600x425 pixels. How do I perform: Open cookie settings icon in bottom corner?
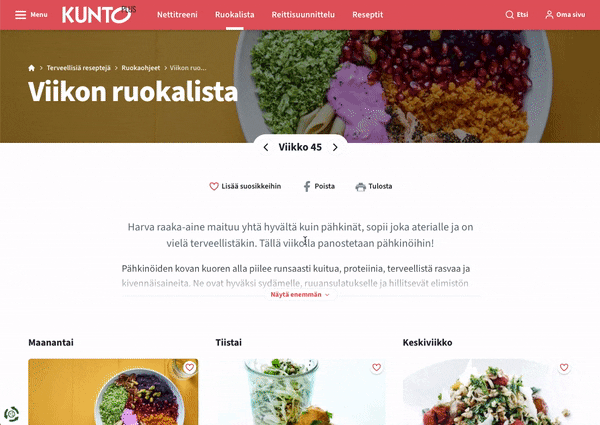[x=11, y=414]
